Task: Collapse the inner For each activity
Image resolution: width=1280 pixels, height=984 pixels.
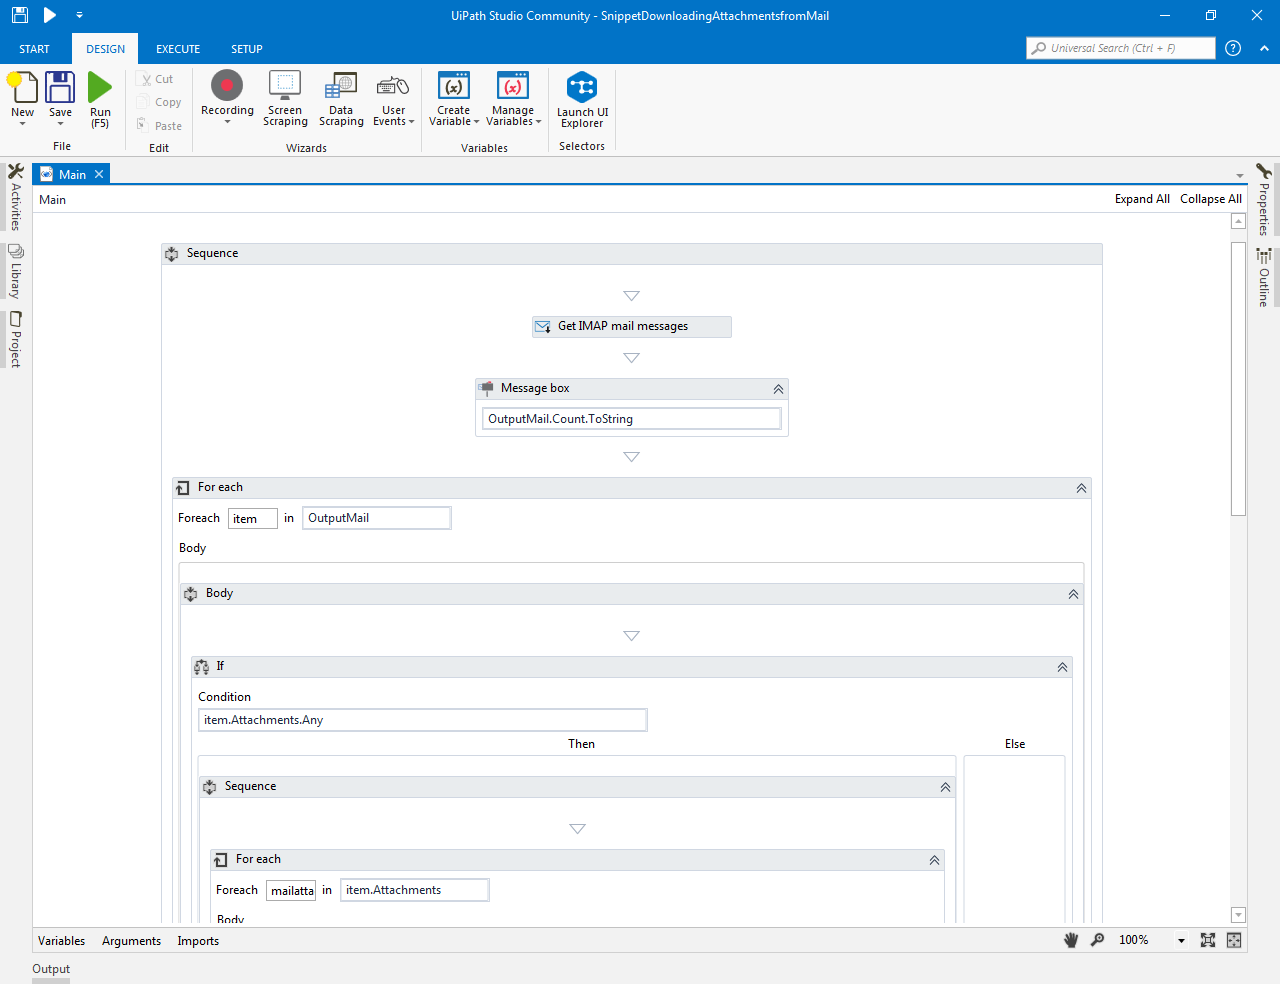Action: [934, 860]
